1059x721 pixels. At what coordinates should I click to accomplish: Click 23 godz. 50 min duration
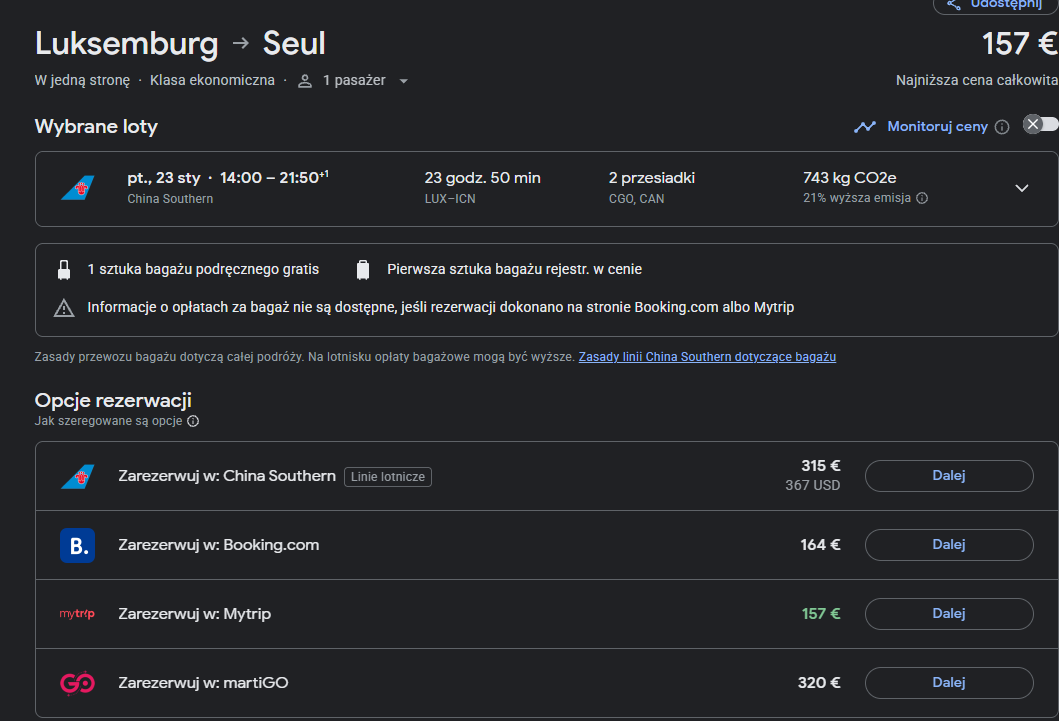(482, 178)
